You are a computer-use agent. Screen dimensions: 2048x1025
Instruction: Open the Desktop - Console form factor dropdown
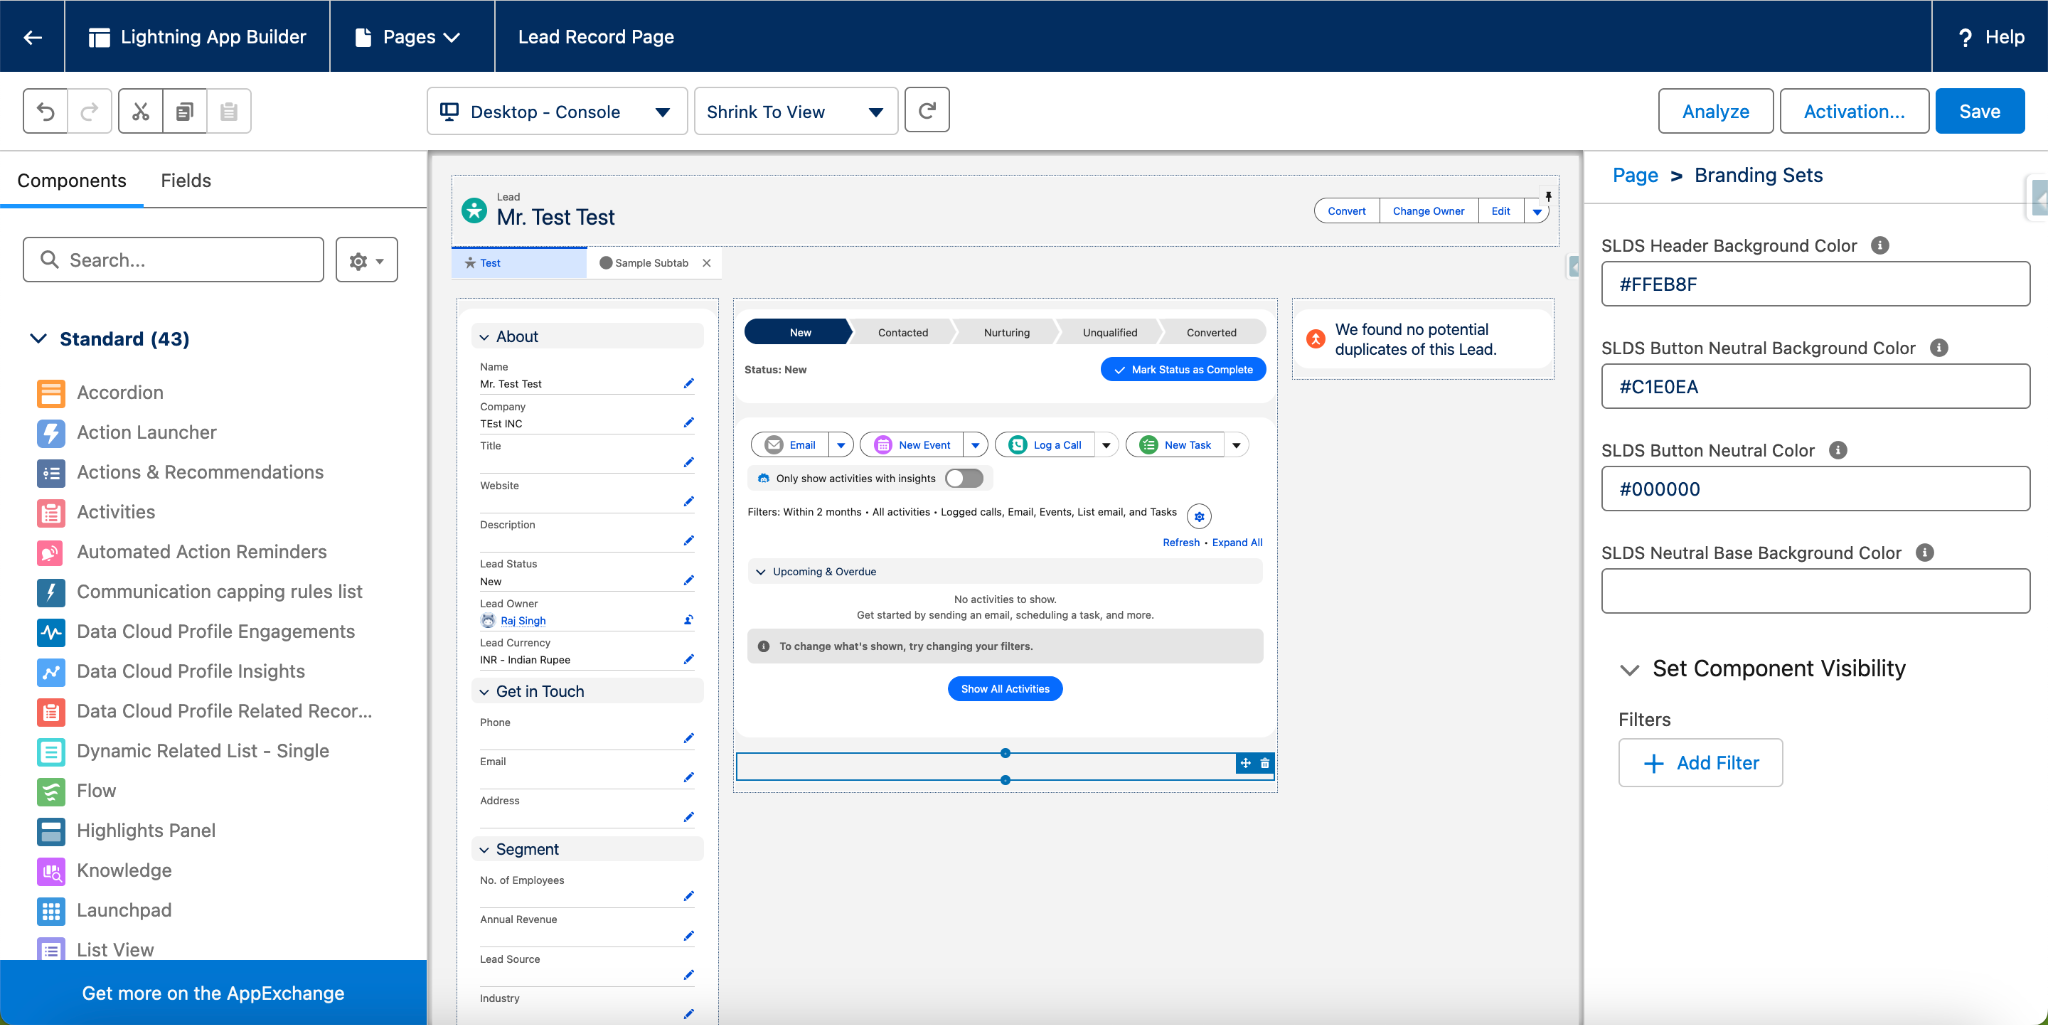[557, 111]
